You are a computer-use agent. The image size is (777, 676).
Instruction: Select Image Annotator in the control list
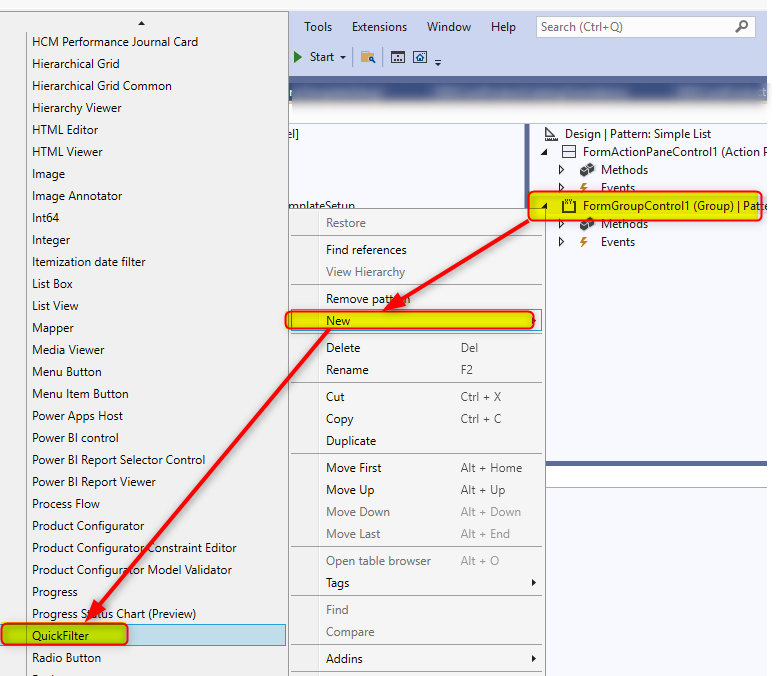coord(77,196)
